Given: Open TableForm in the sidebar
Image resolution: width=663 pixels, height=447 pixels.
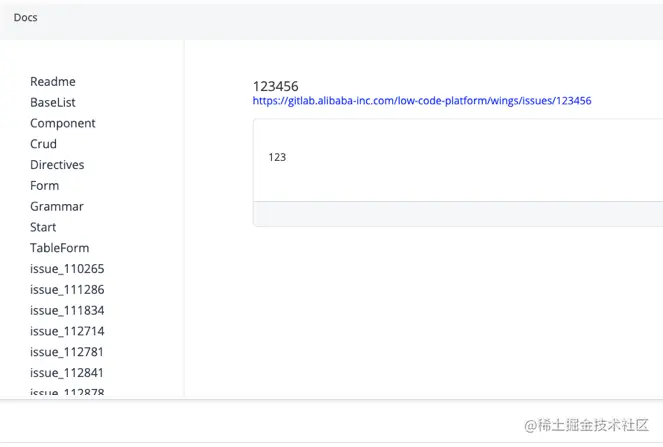Looking at the screenshot, I should point(60,248).
